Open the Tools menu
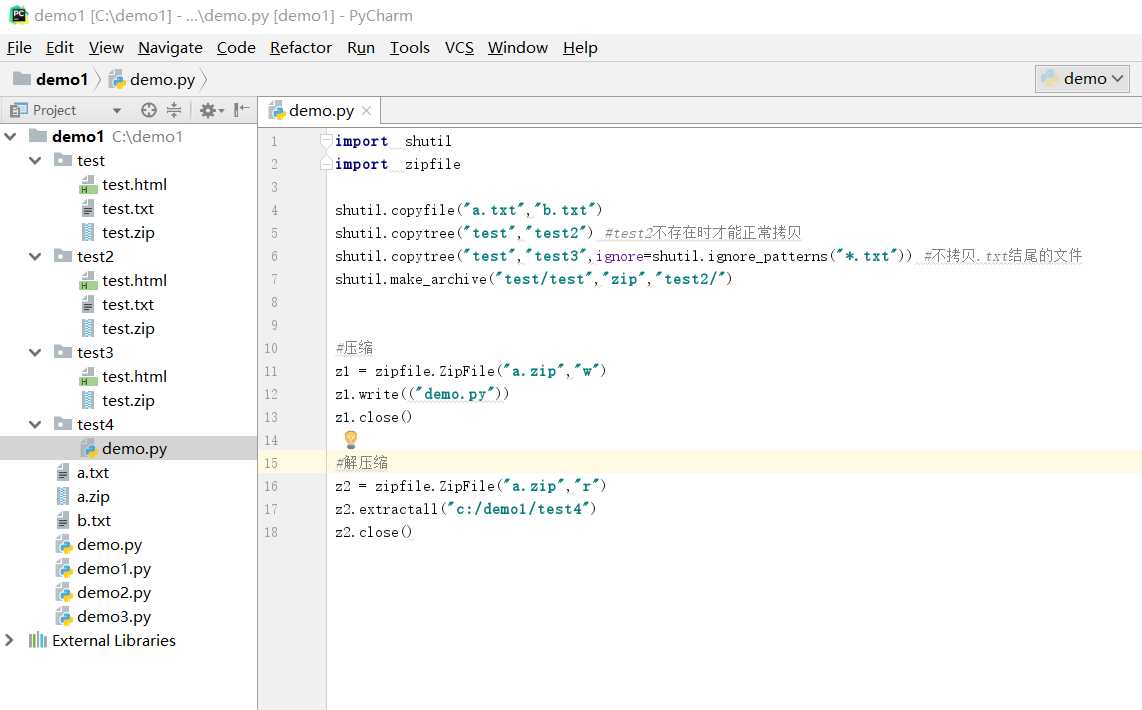The image size is (1142, 710). [409, 47]
